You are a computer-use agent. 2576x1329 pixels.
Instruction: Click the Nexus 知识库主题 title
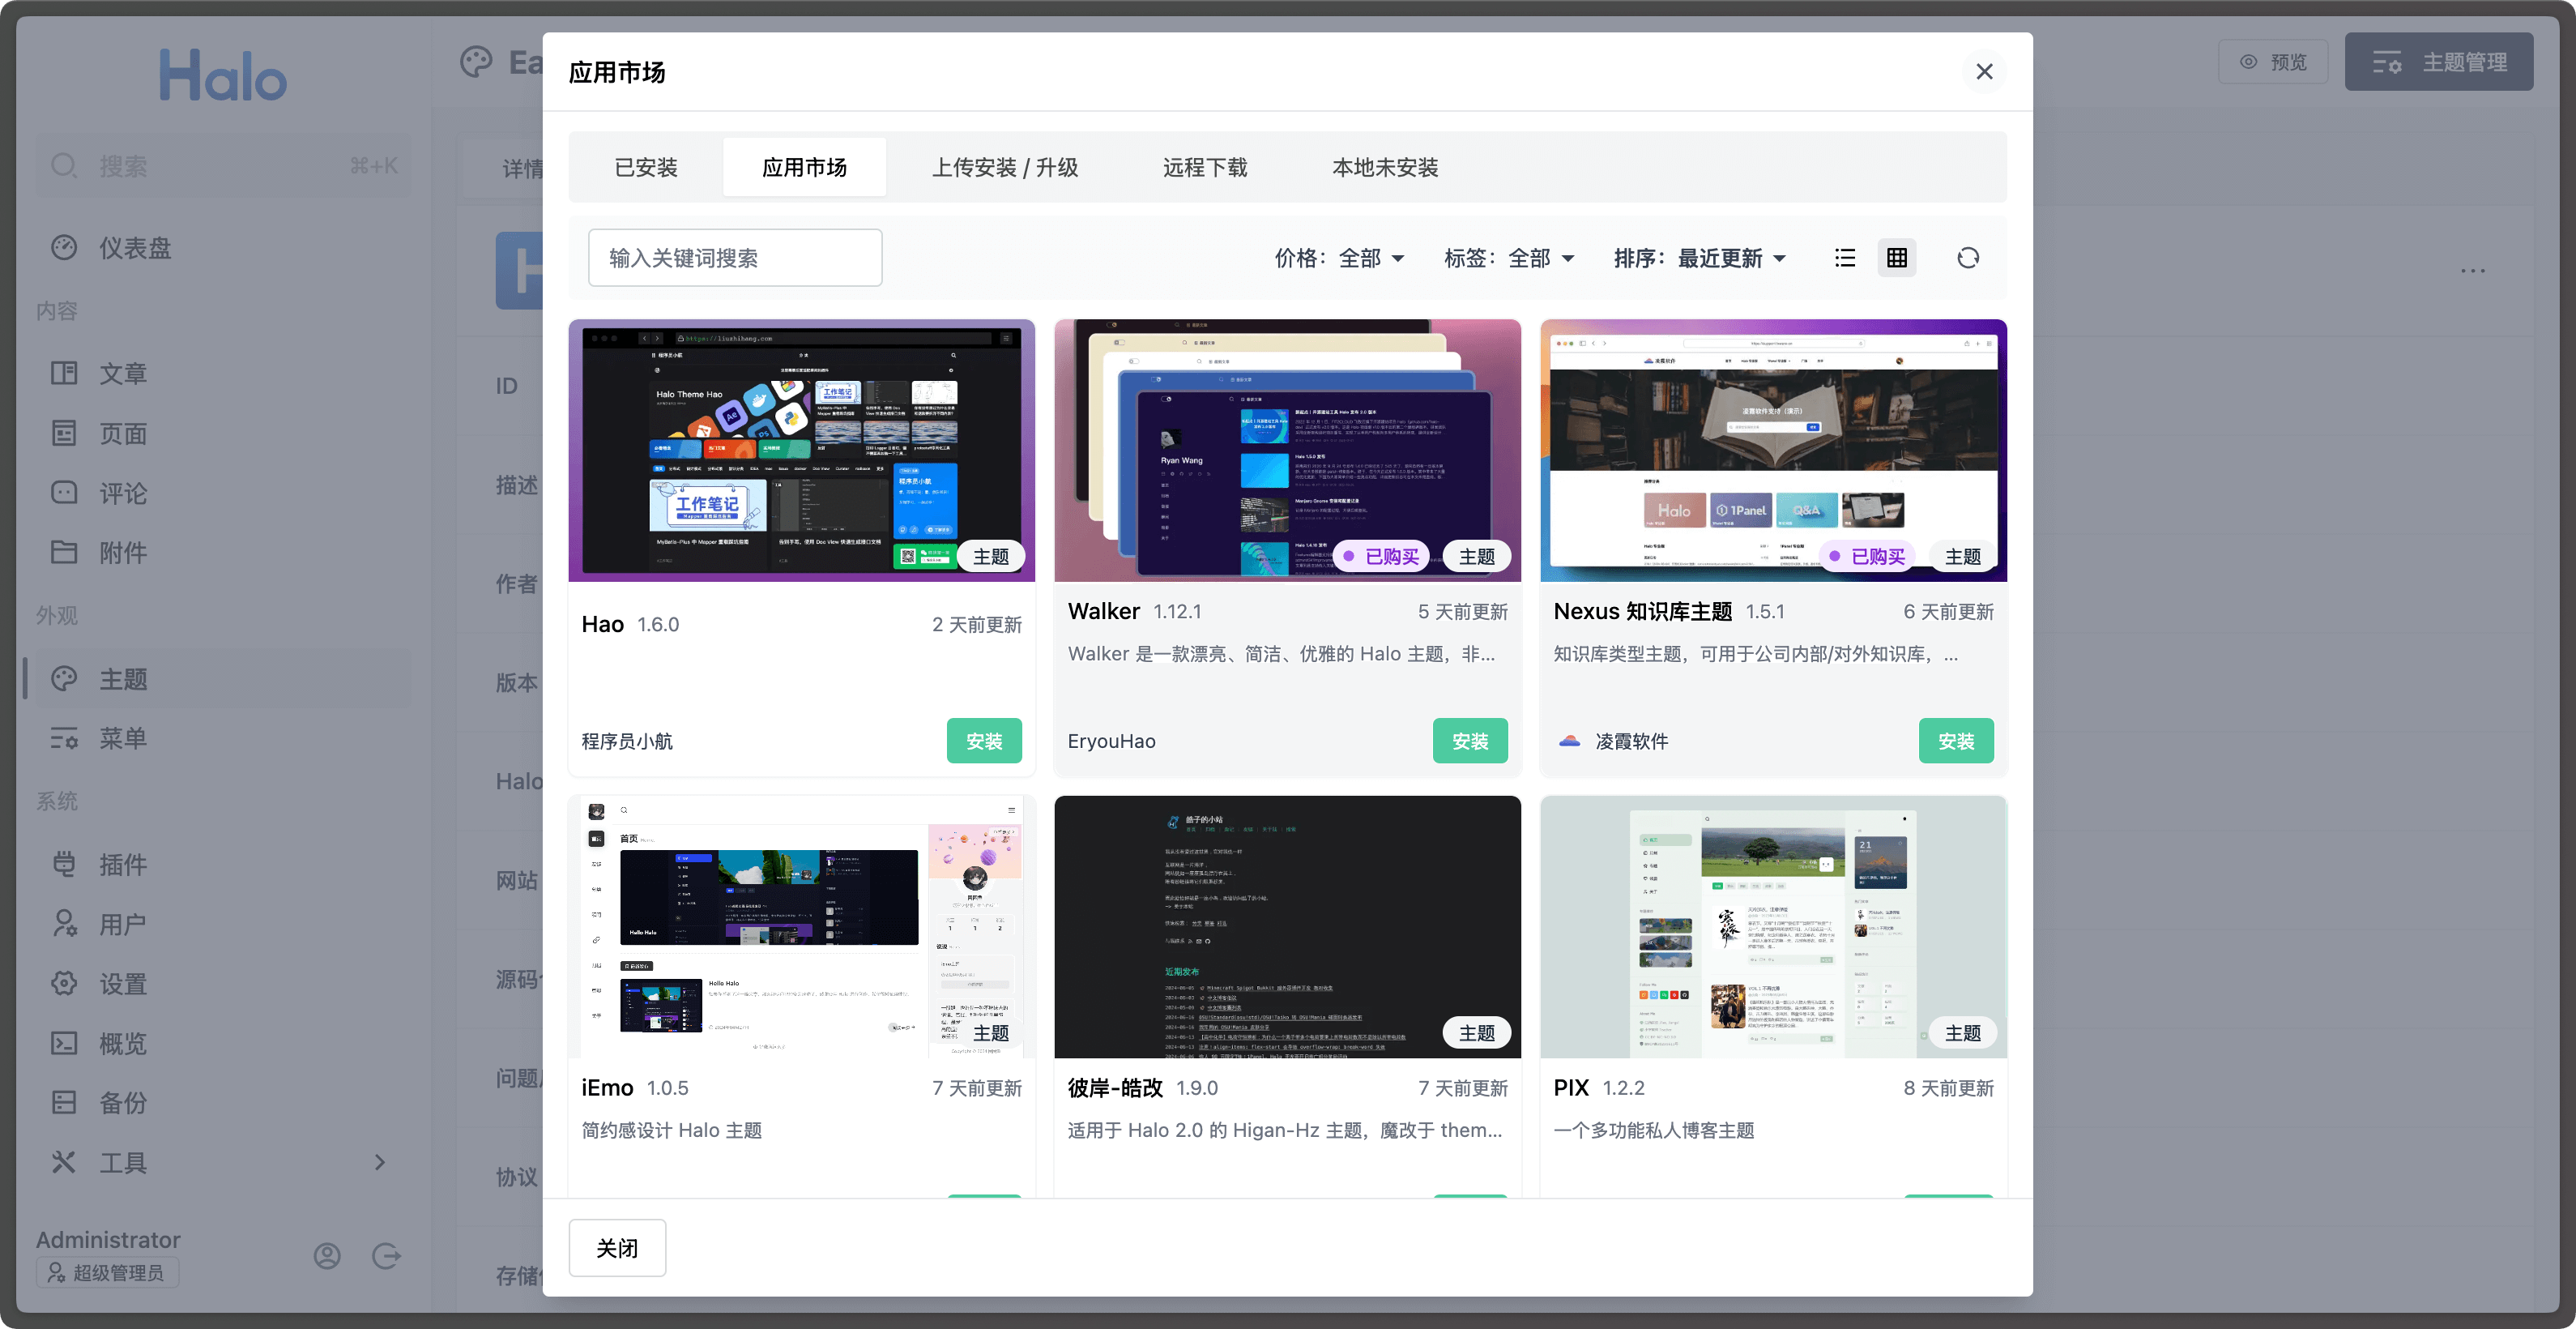[1642, 611]
